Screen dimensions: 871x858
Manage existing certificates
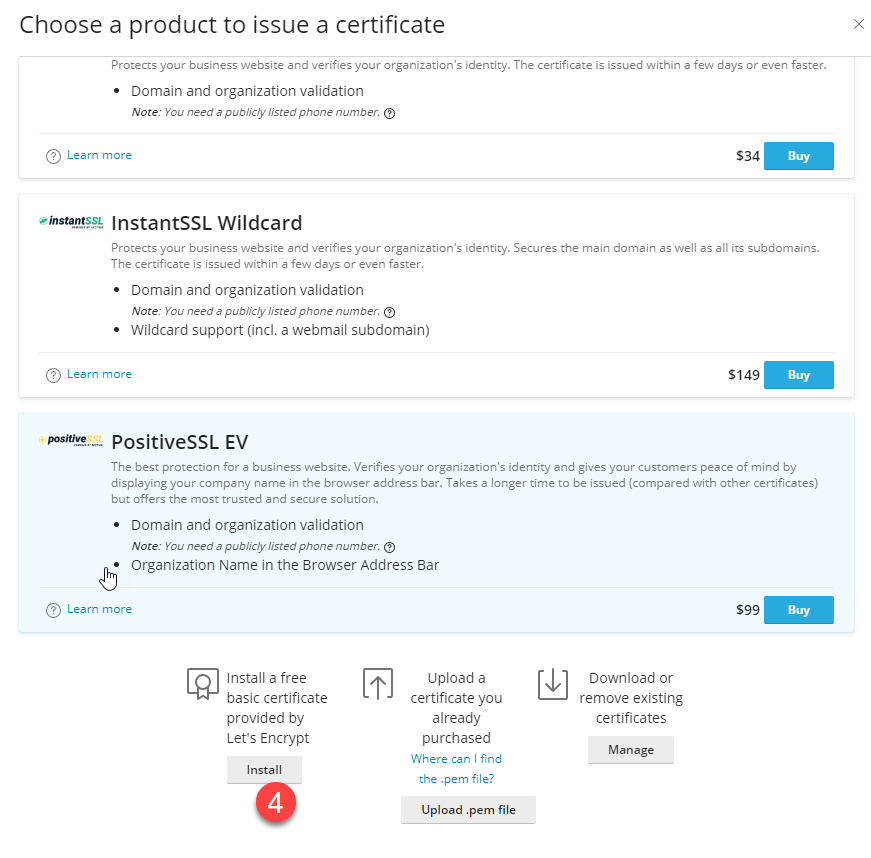click(630, 750)
